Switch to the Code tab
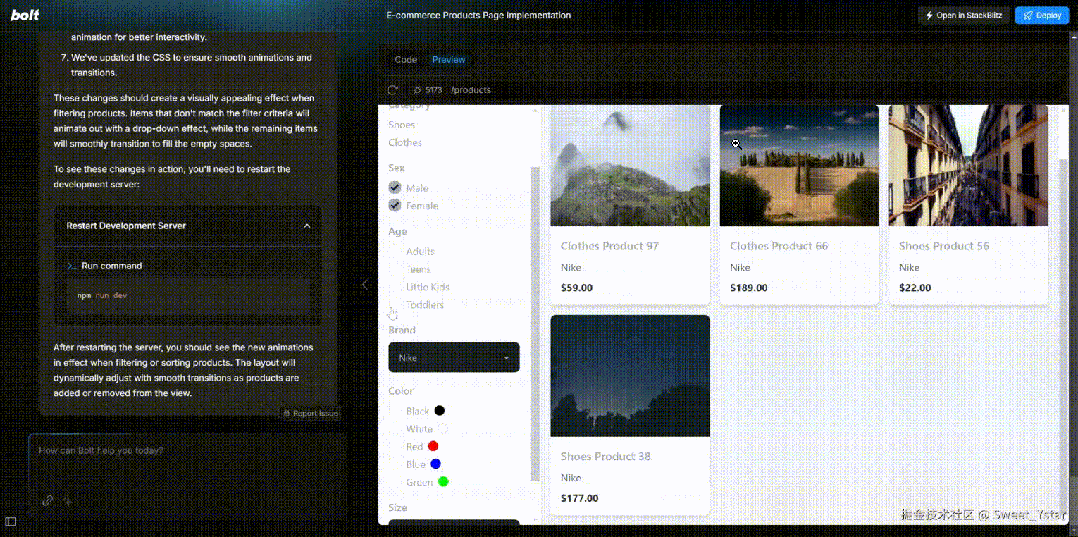The height and width of the screenshot is (537, 1078). click(x=406, y=60)
